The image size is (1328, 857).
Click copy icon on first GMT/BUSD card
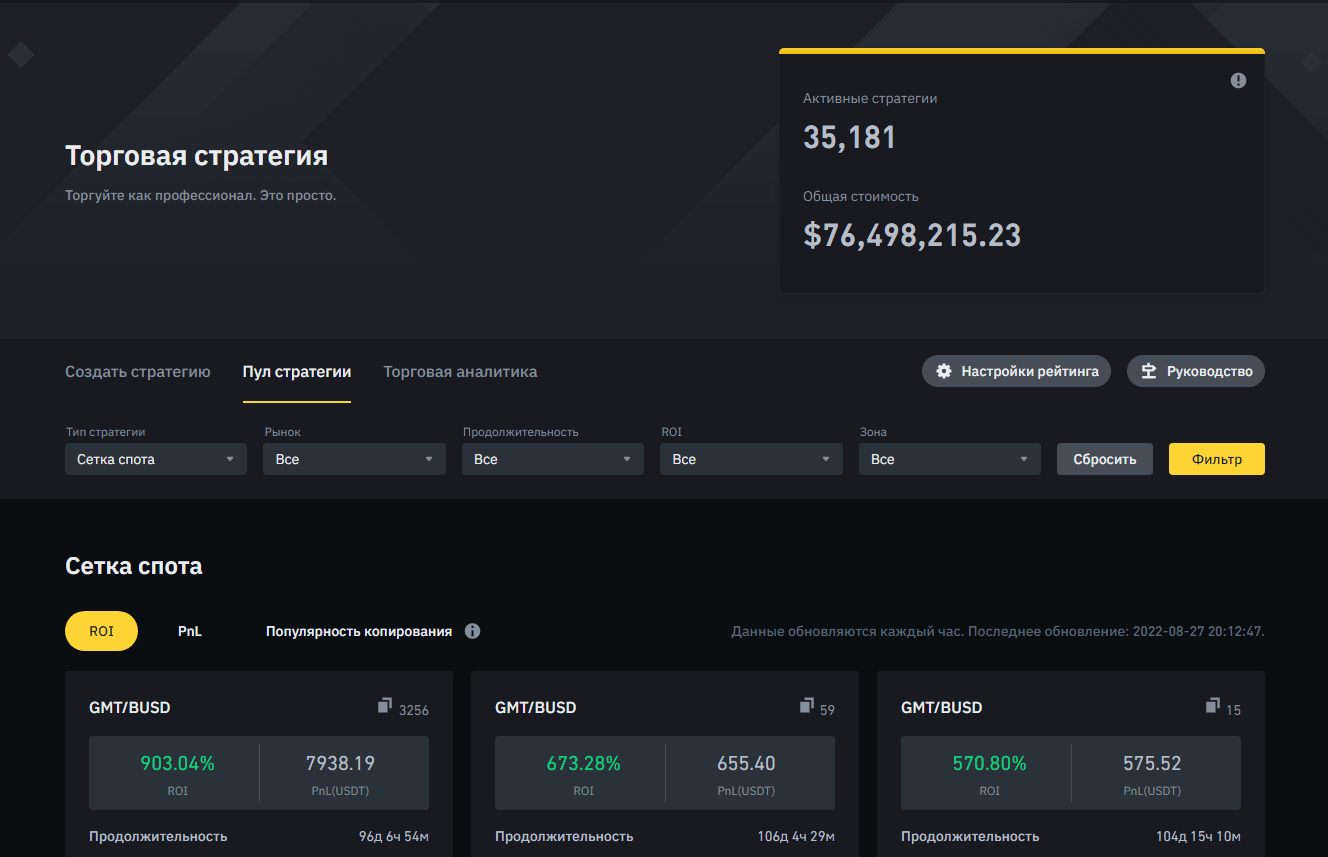pos(385,706)
